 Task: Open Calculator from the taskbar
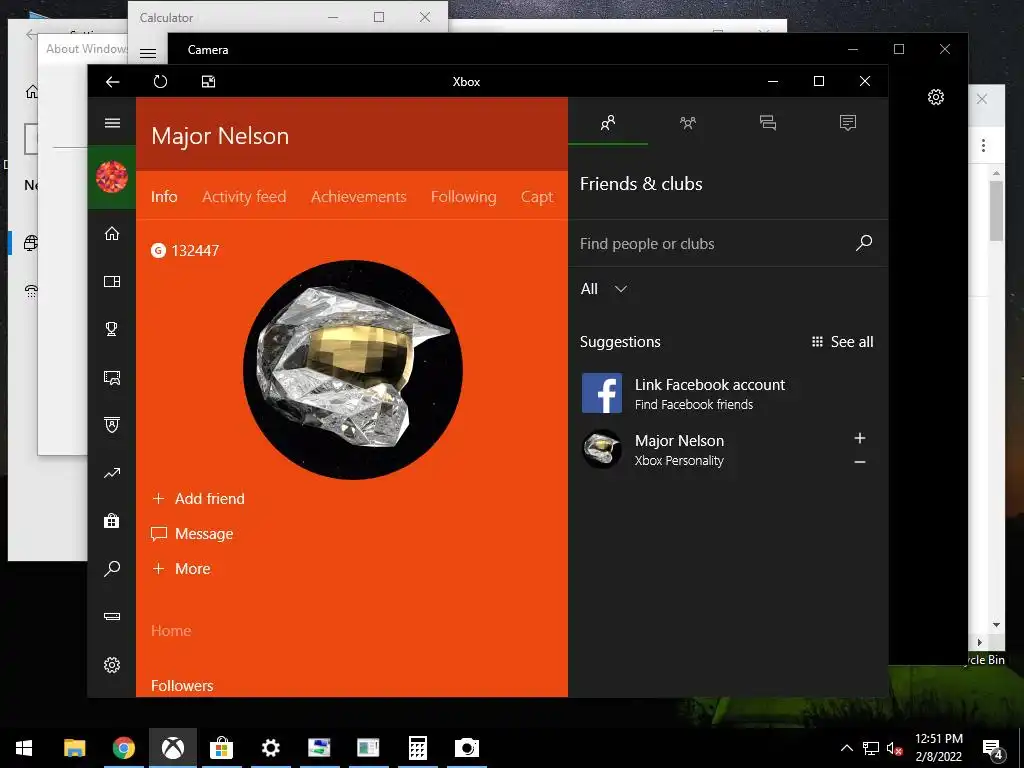(418, 748)
